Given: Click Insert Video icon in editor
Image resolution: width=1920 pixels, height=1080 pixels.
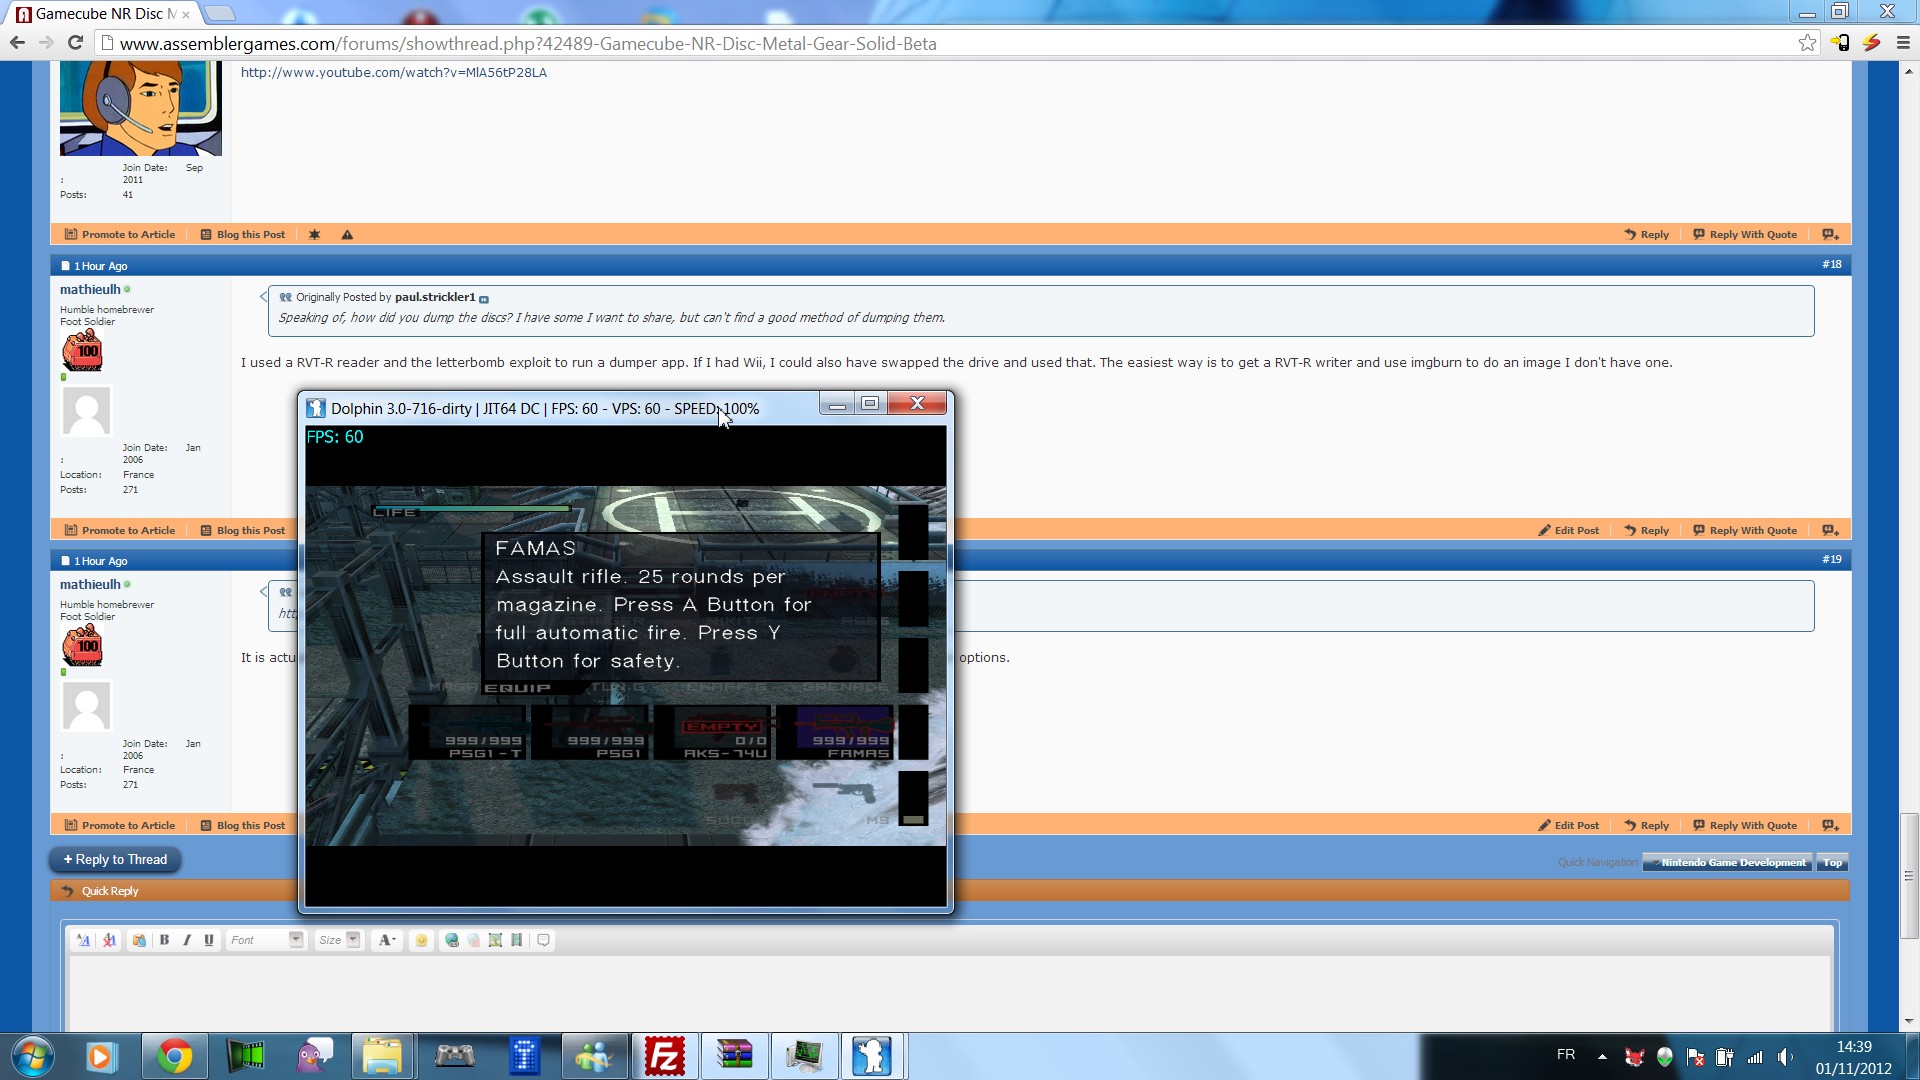Looking at the screenshot, I should tap(517, 940).
